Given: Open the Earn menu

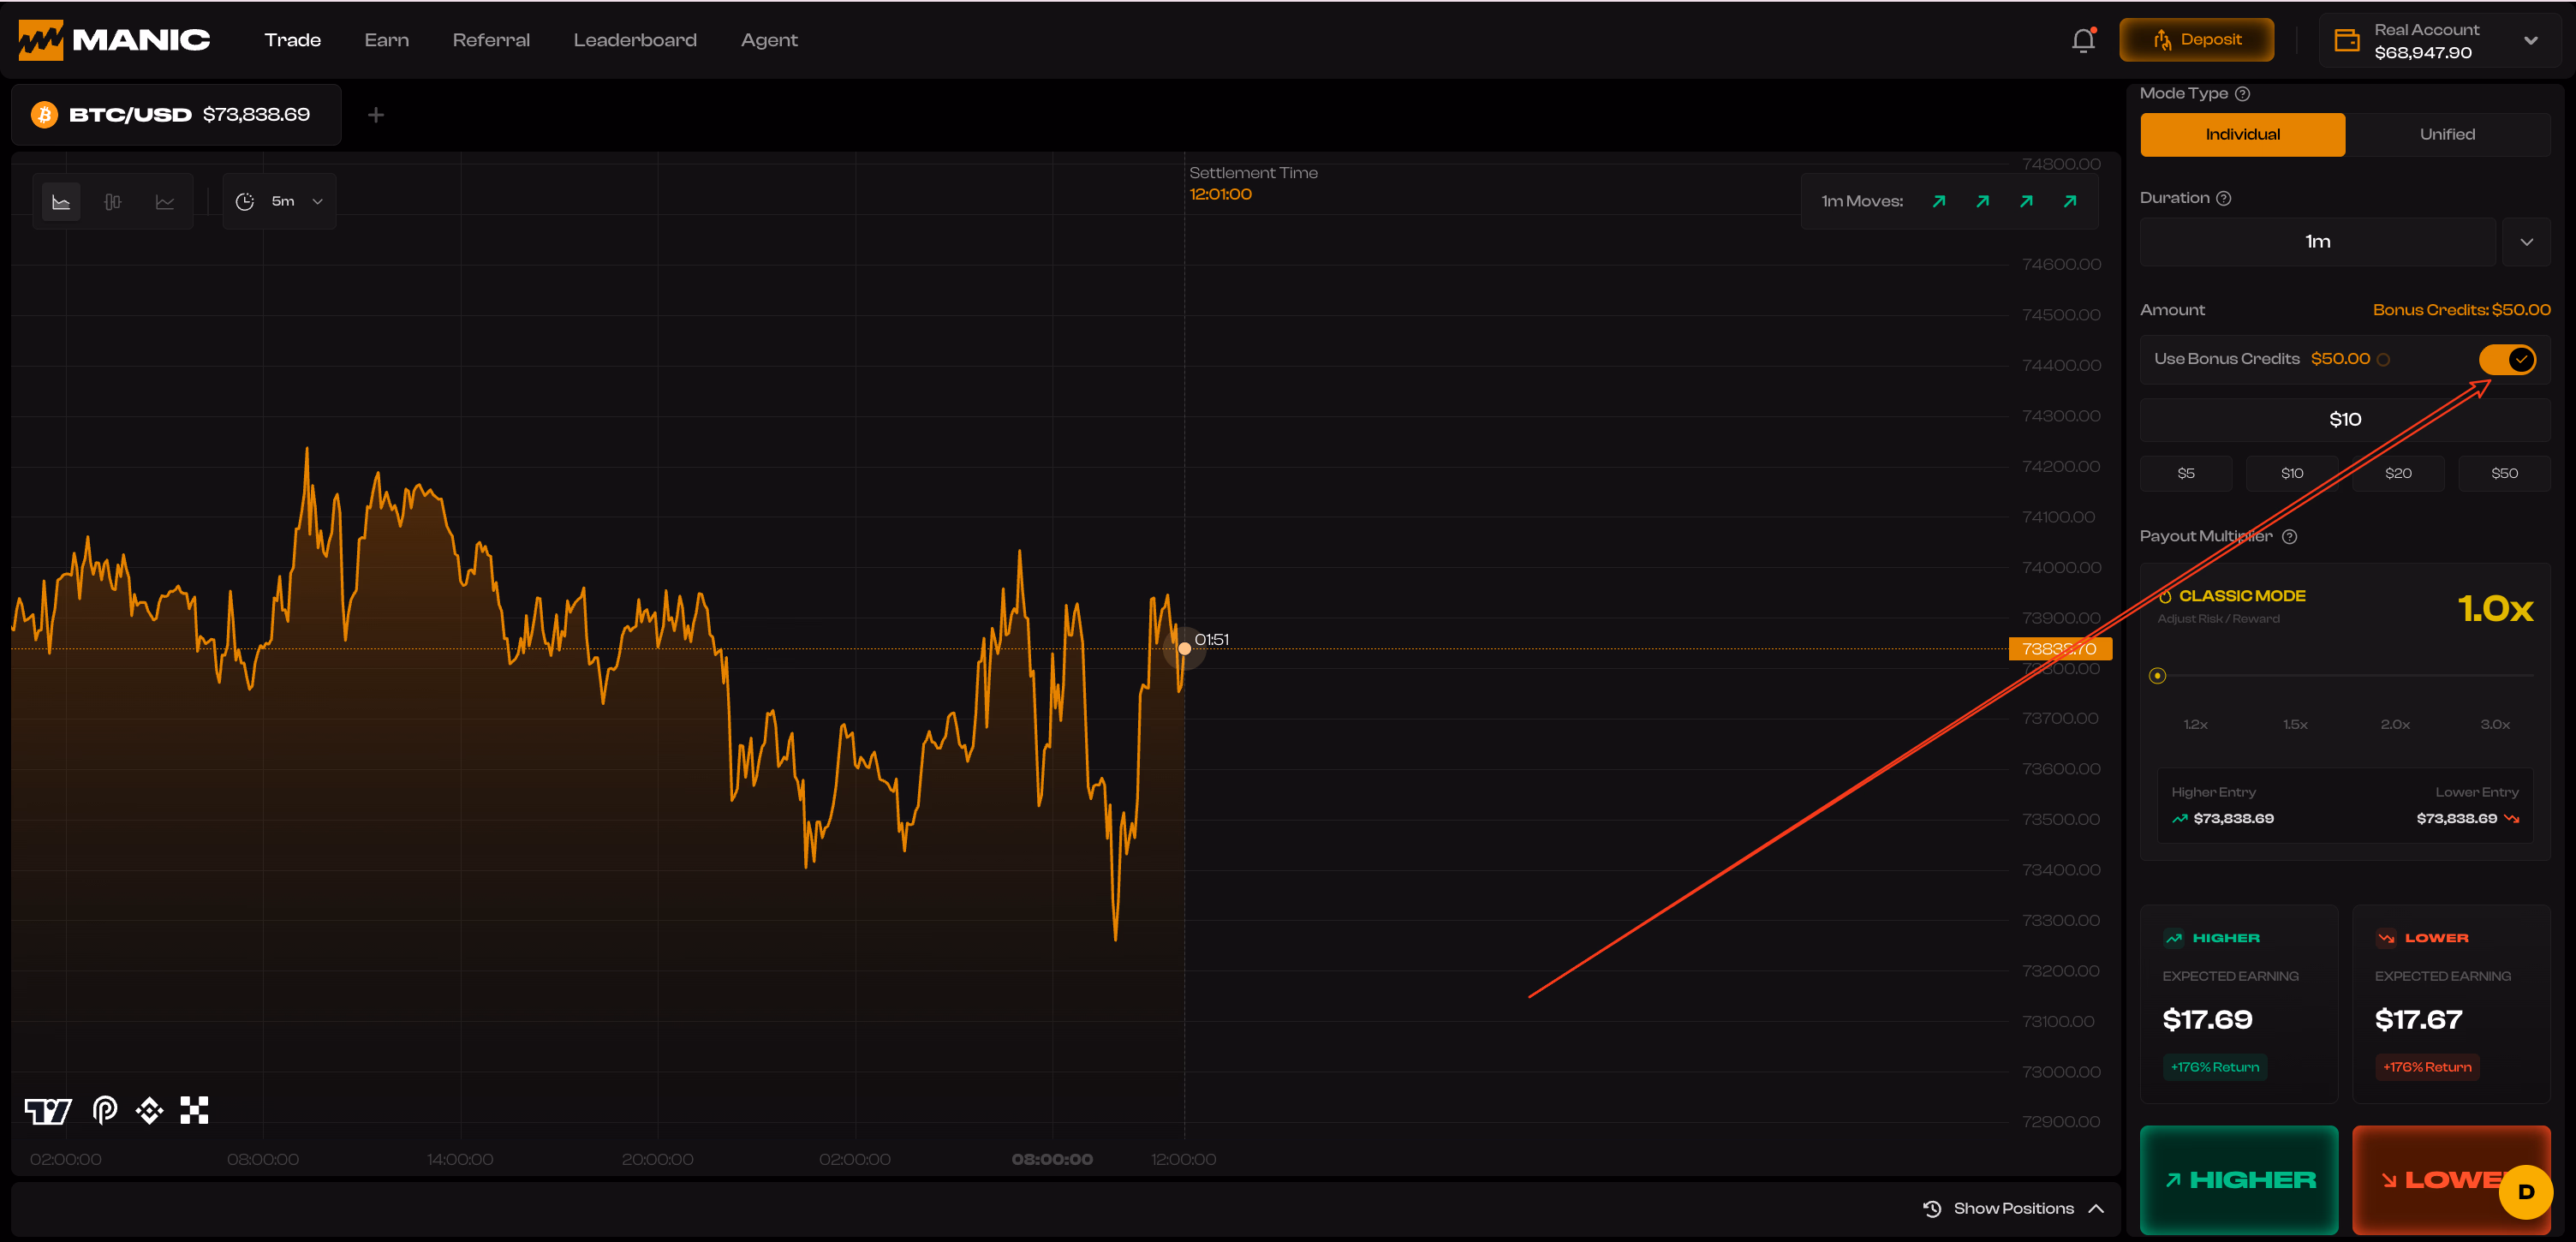Looking at the screenshot, I should tap(387, 40).
